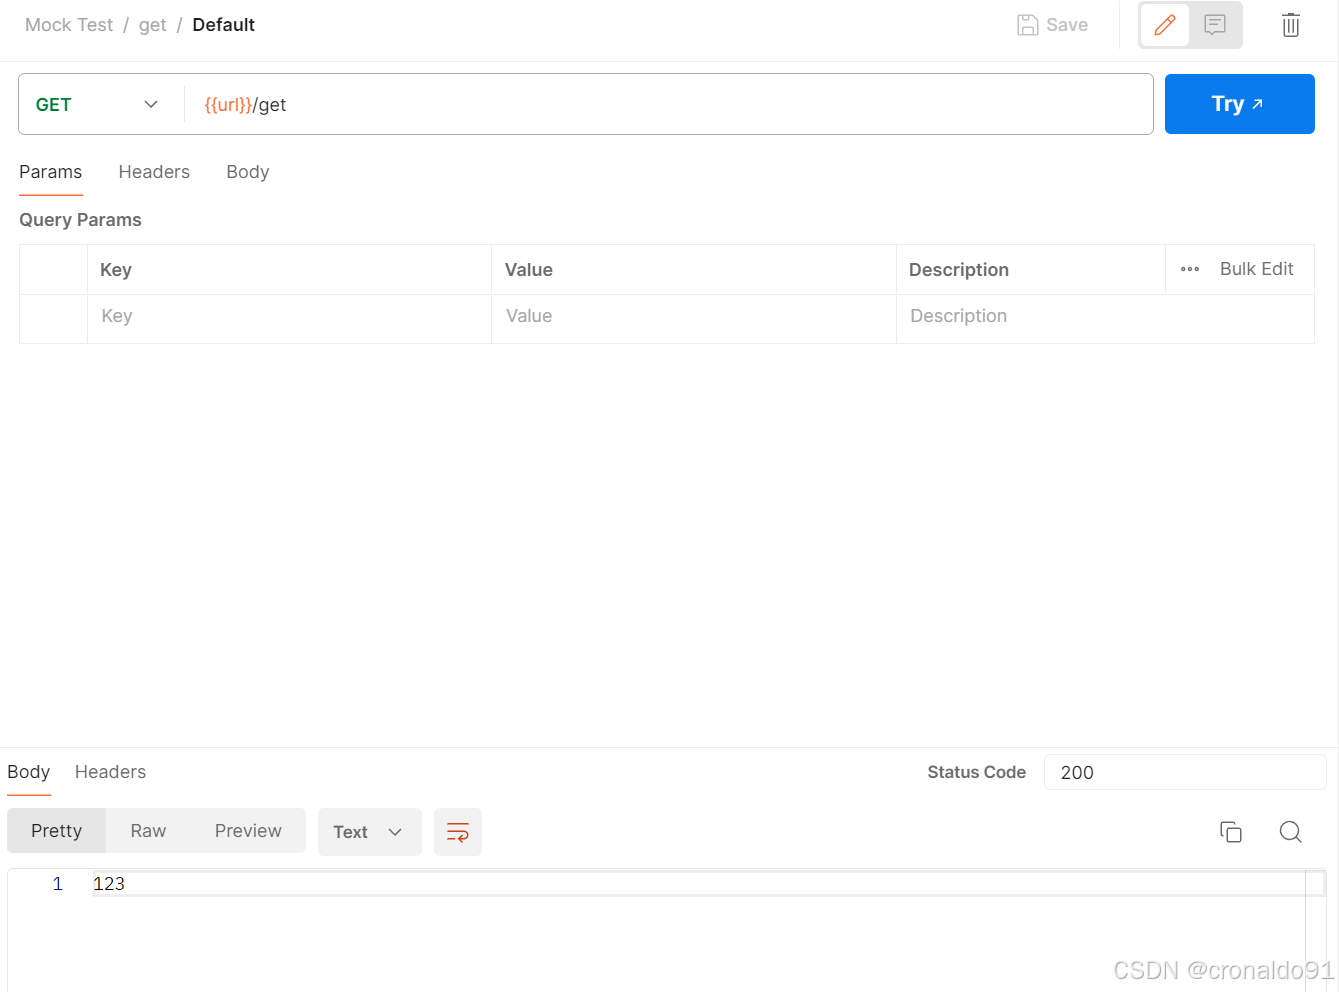
Task: Edit the Status Code field
Action: pos(1185,772)
